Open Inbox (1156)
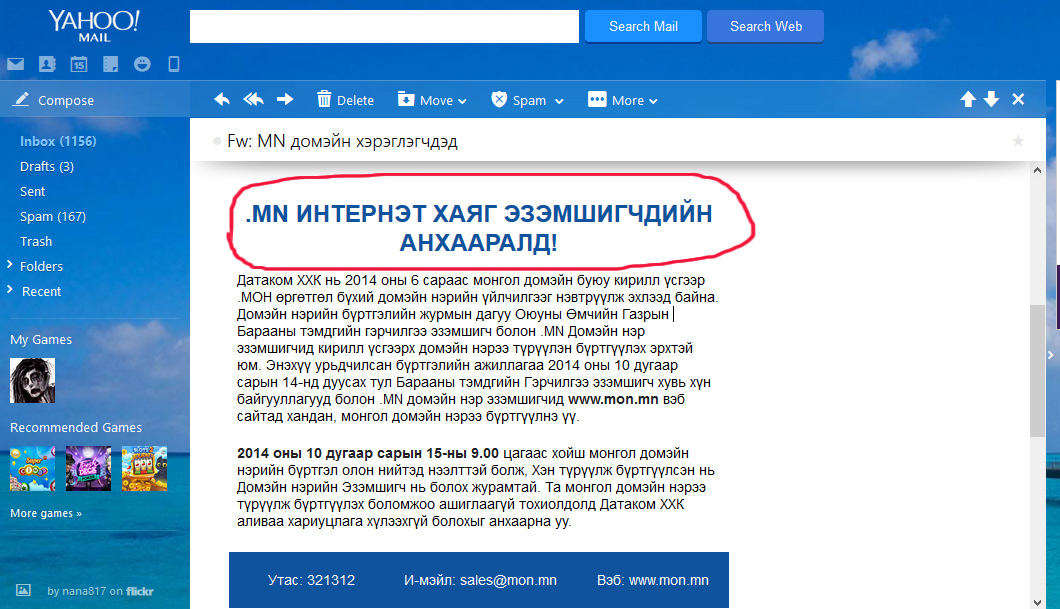Screen dimensions: 1060x609 [58, 141]
